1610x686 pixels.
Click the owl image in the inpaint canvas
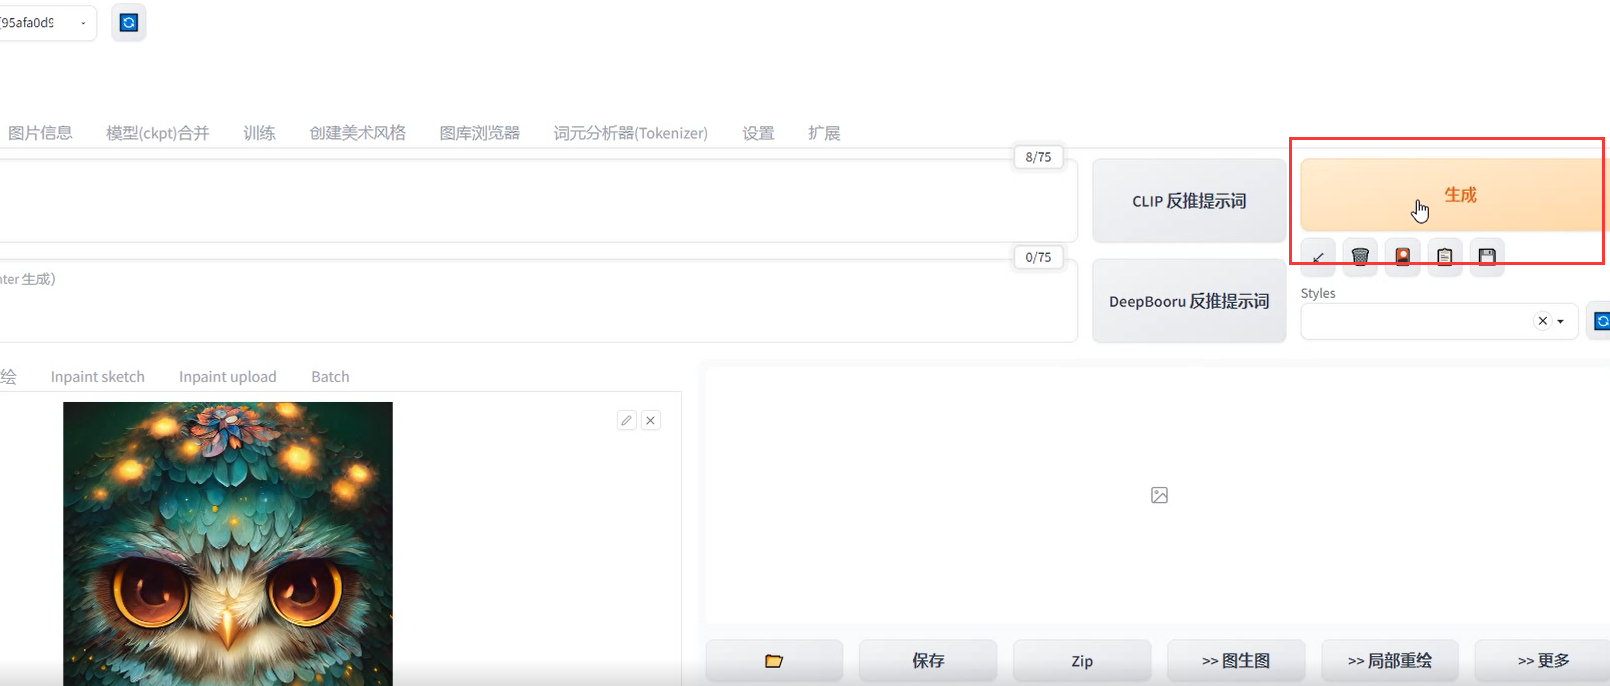point(228,544)
